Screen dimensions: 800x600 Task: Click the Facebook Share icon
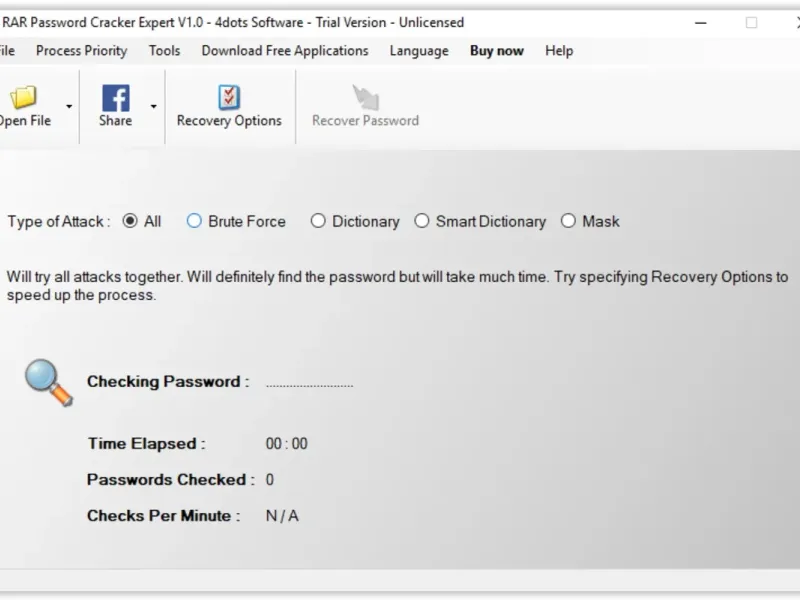(x=115, y=98)
